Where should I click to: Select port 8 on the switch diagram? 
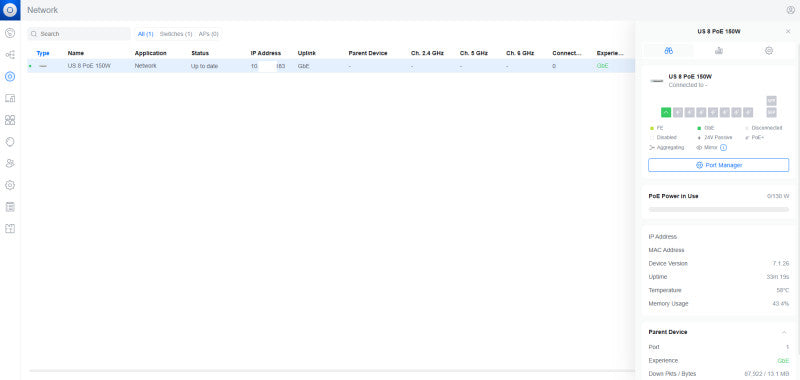748,112
